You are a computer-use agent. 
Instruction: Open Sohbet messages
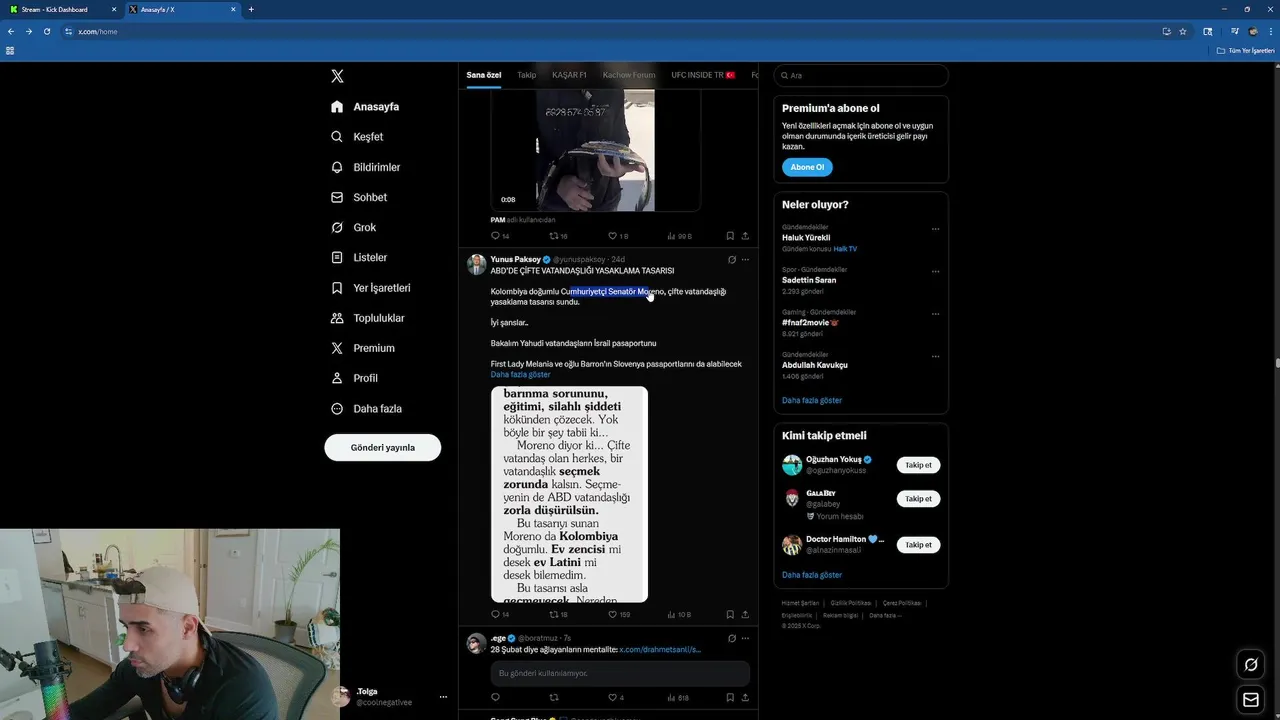pyautogui.click(x=359, y=197)
